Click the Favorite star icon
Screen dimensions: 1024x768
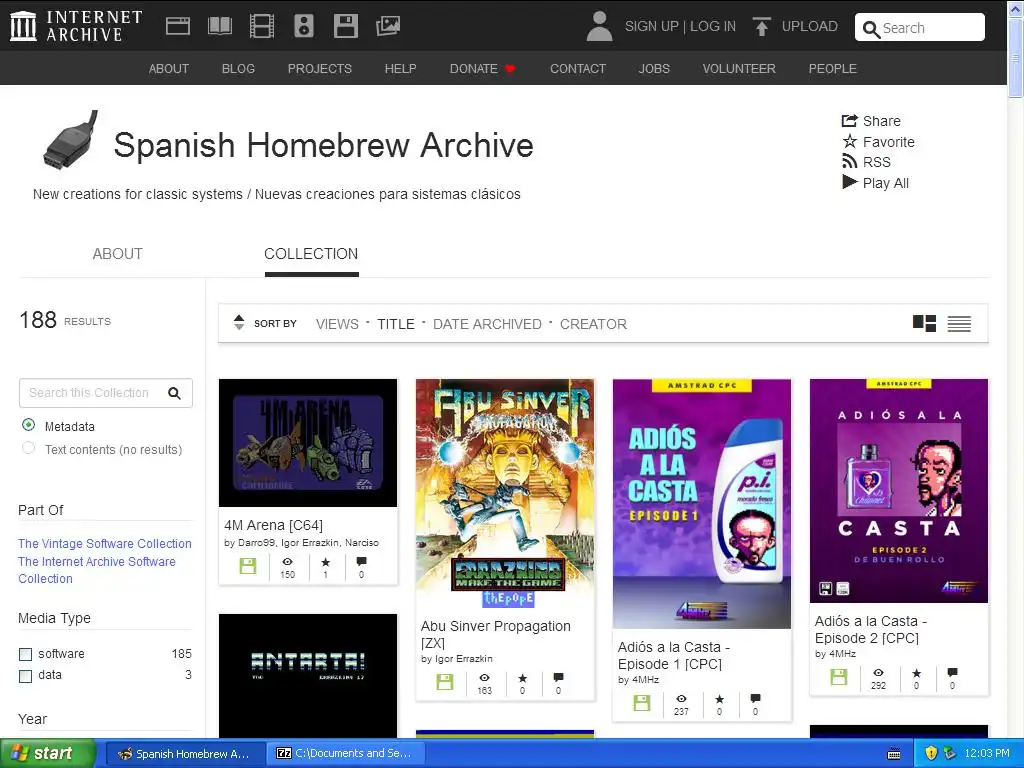(849, 141)
